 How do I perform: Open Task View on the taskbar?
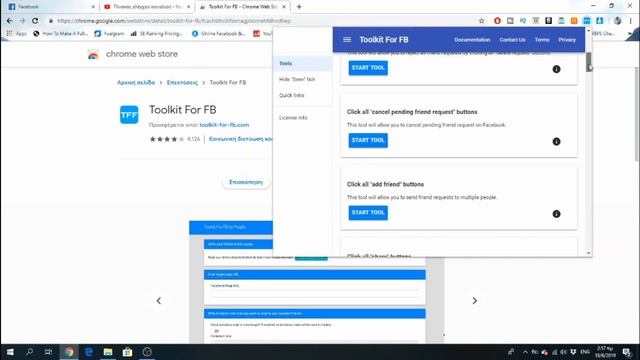[49, 352]
